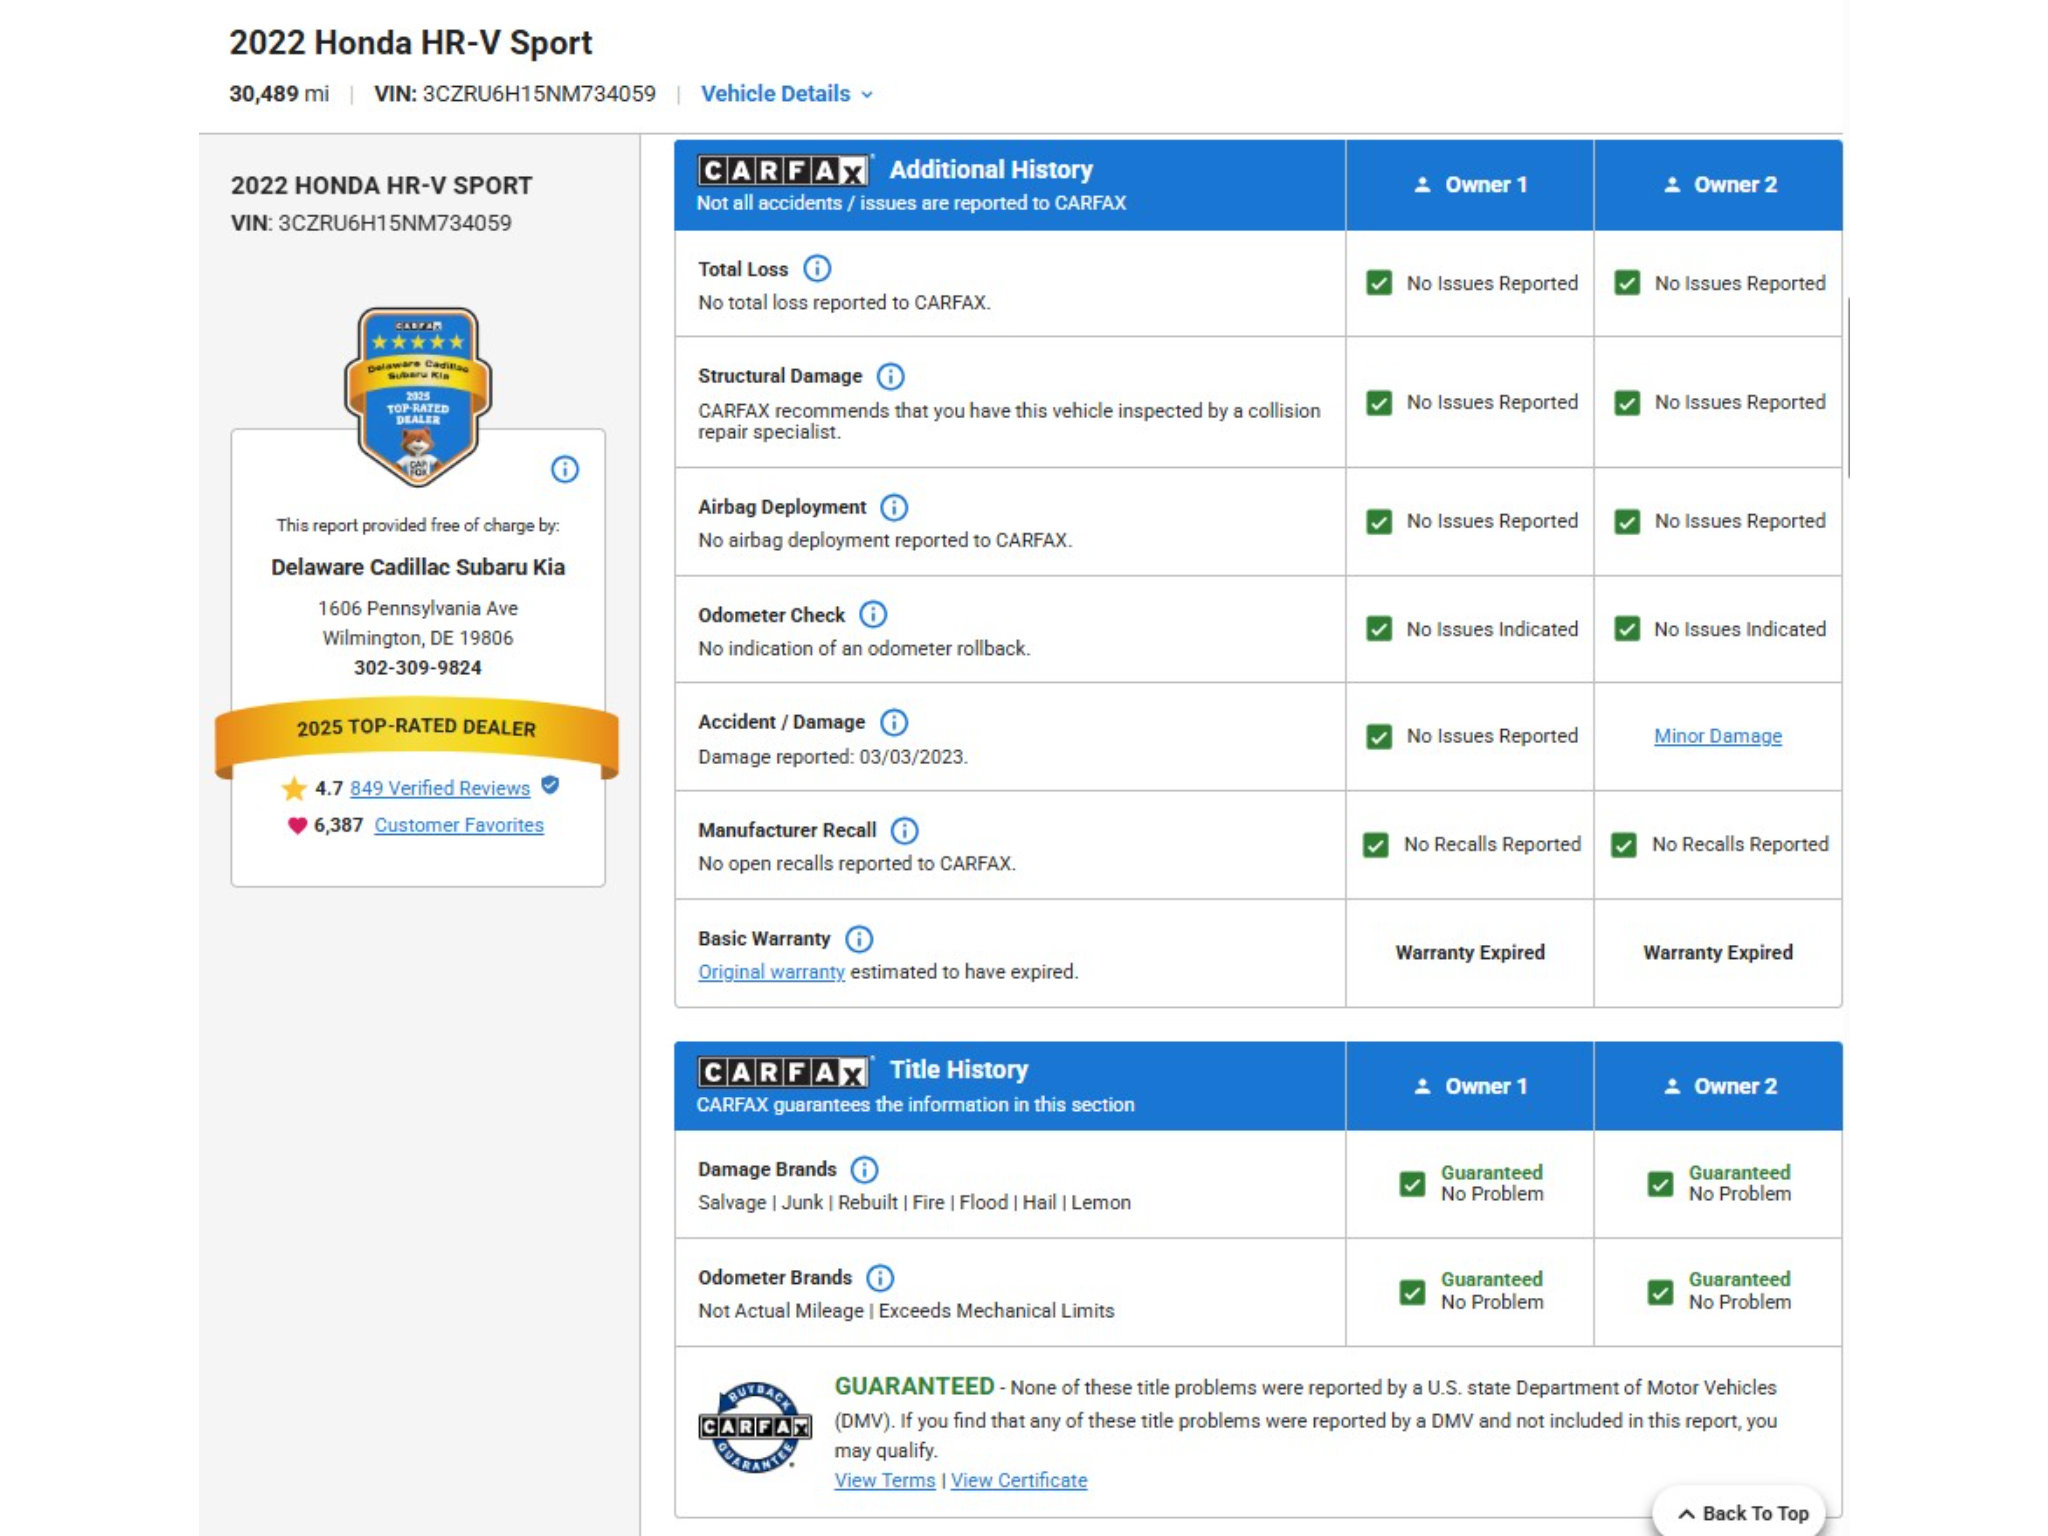2048x1536 pixels.
Task: Open the Structural Damage info icon
Action: [890, 376]
